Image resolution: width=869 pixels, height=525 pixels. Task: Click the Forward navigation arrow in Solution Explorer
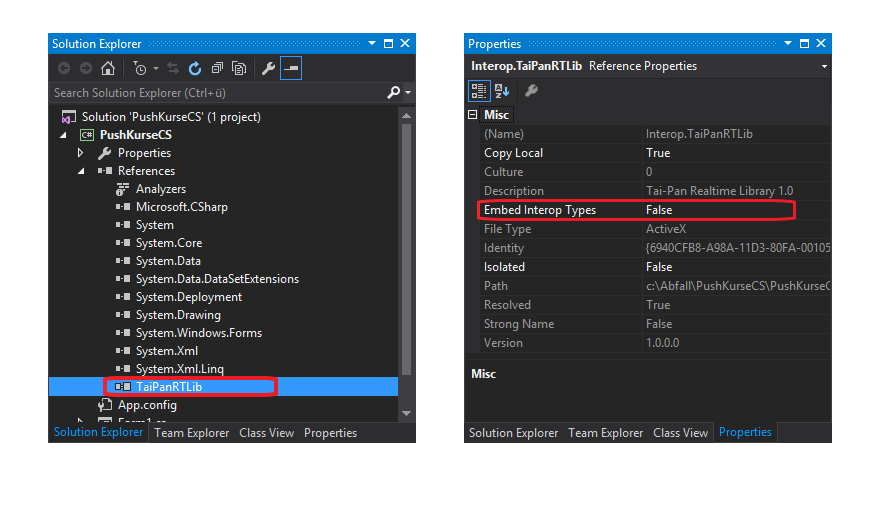85,68
